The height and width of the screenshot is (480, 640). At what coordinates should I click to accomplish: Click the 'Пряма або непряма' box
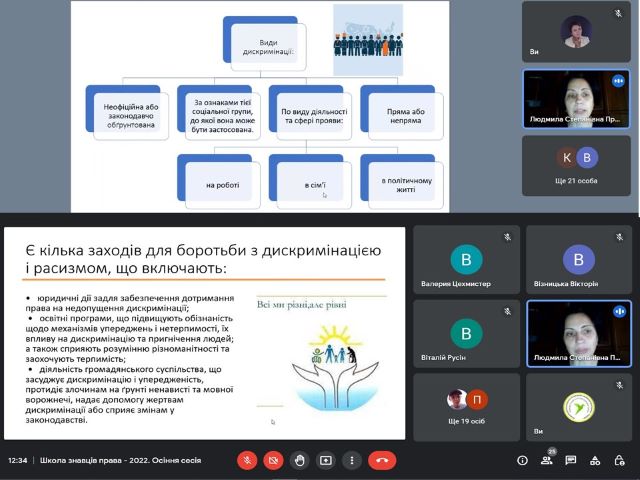pos(406,116)
